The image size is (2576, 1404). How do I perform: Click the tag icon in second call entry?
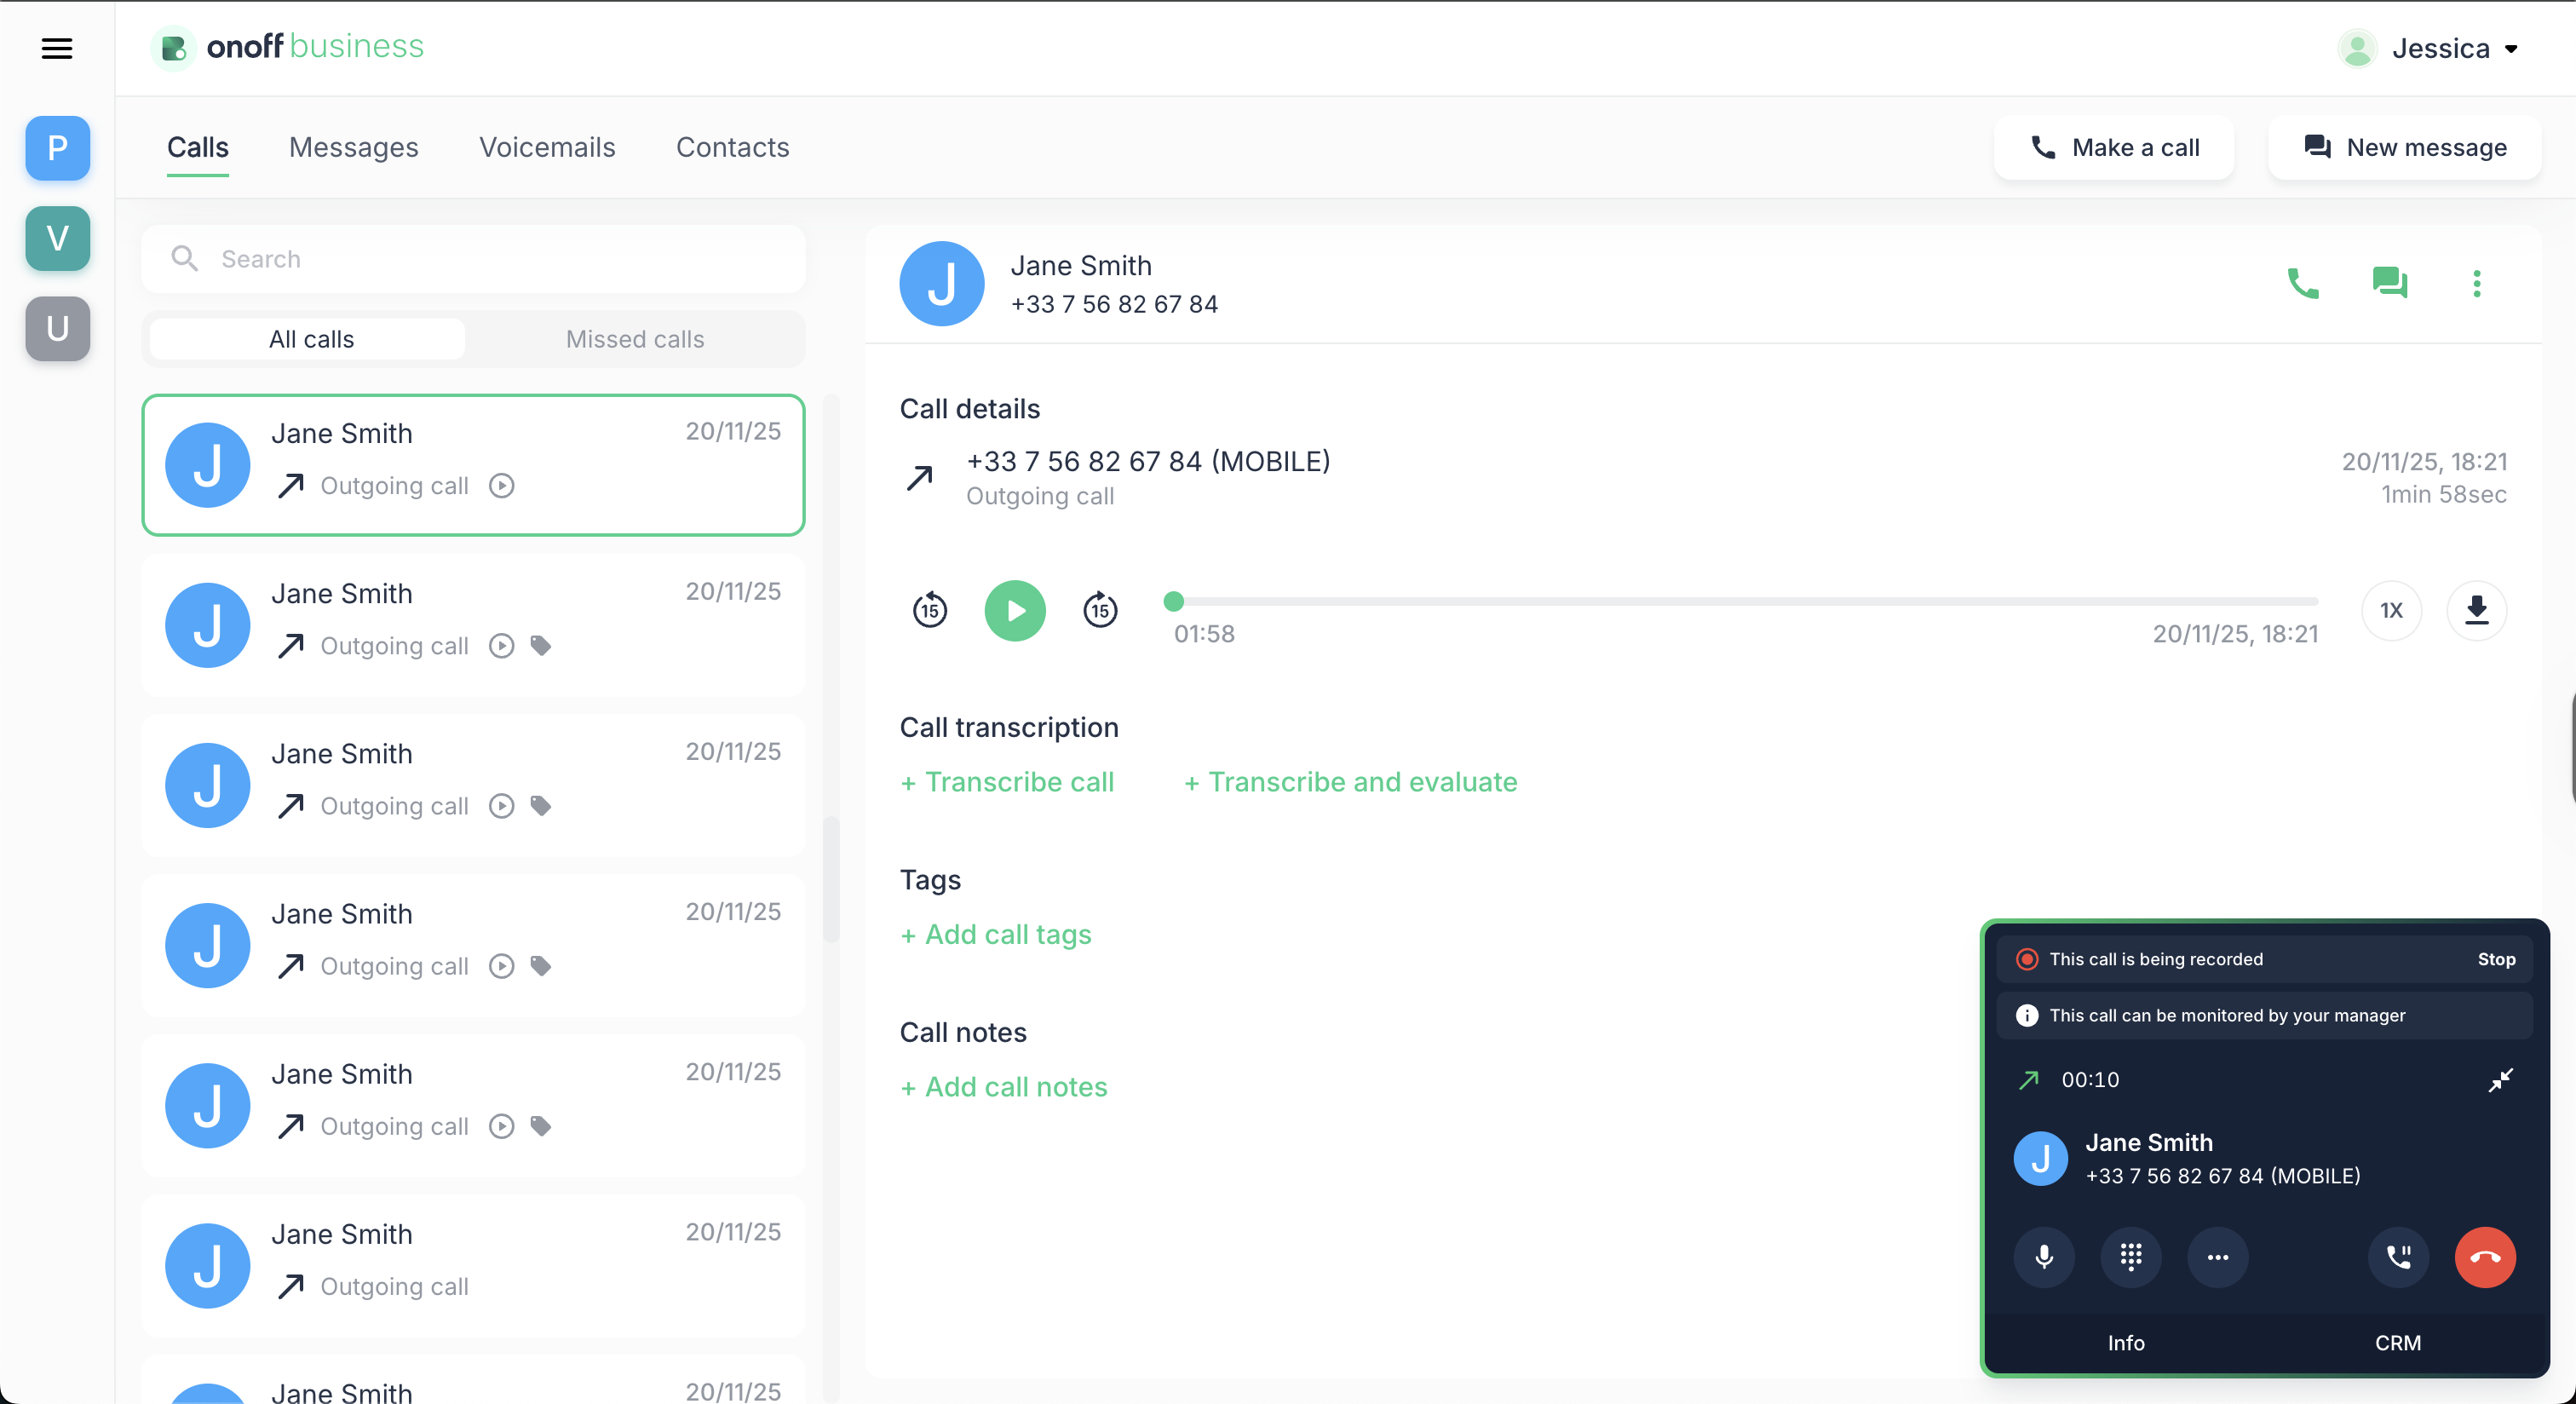[x=541, y=646]
